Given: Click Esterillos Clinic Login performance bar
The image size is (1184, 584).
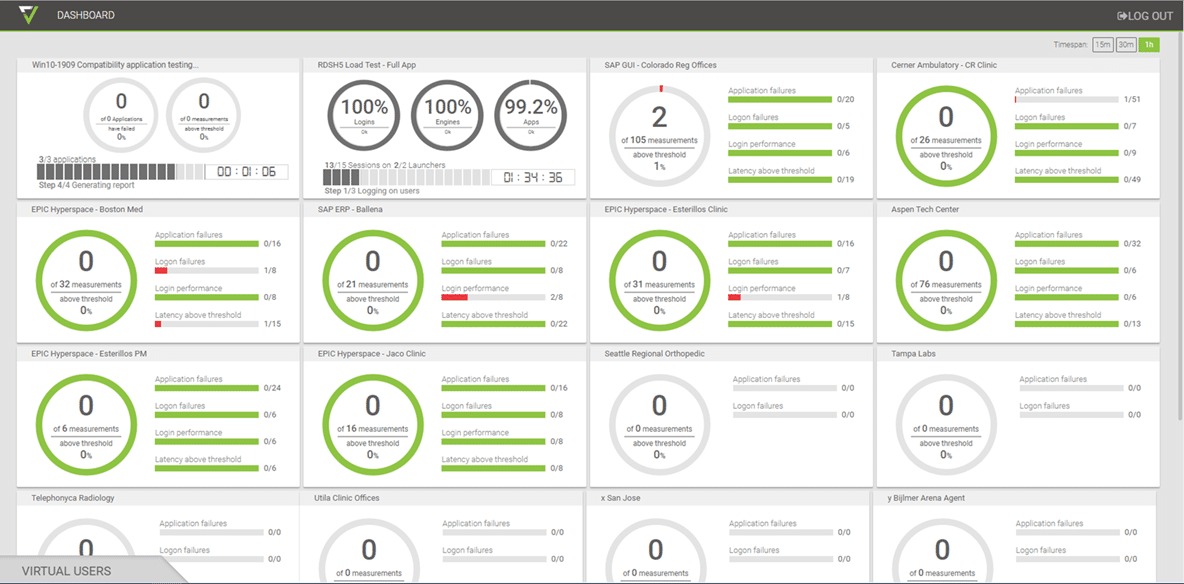Looking at the screenshot, I should coord(779,298).
